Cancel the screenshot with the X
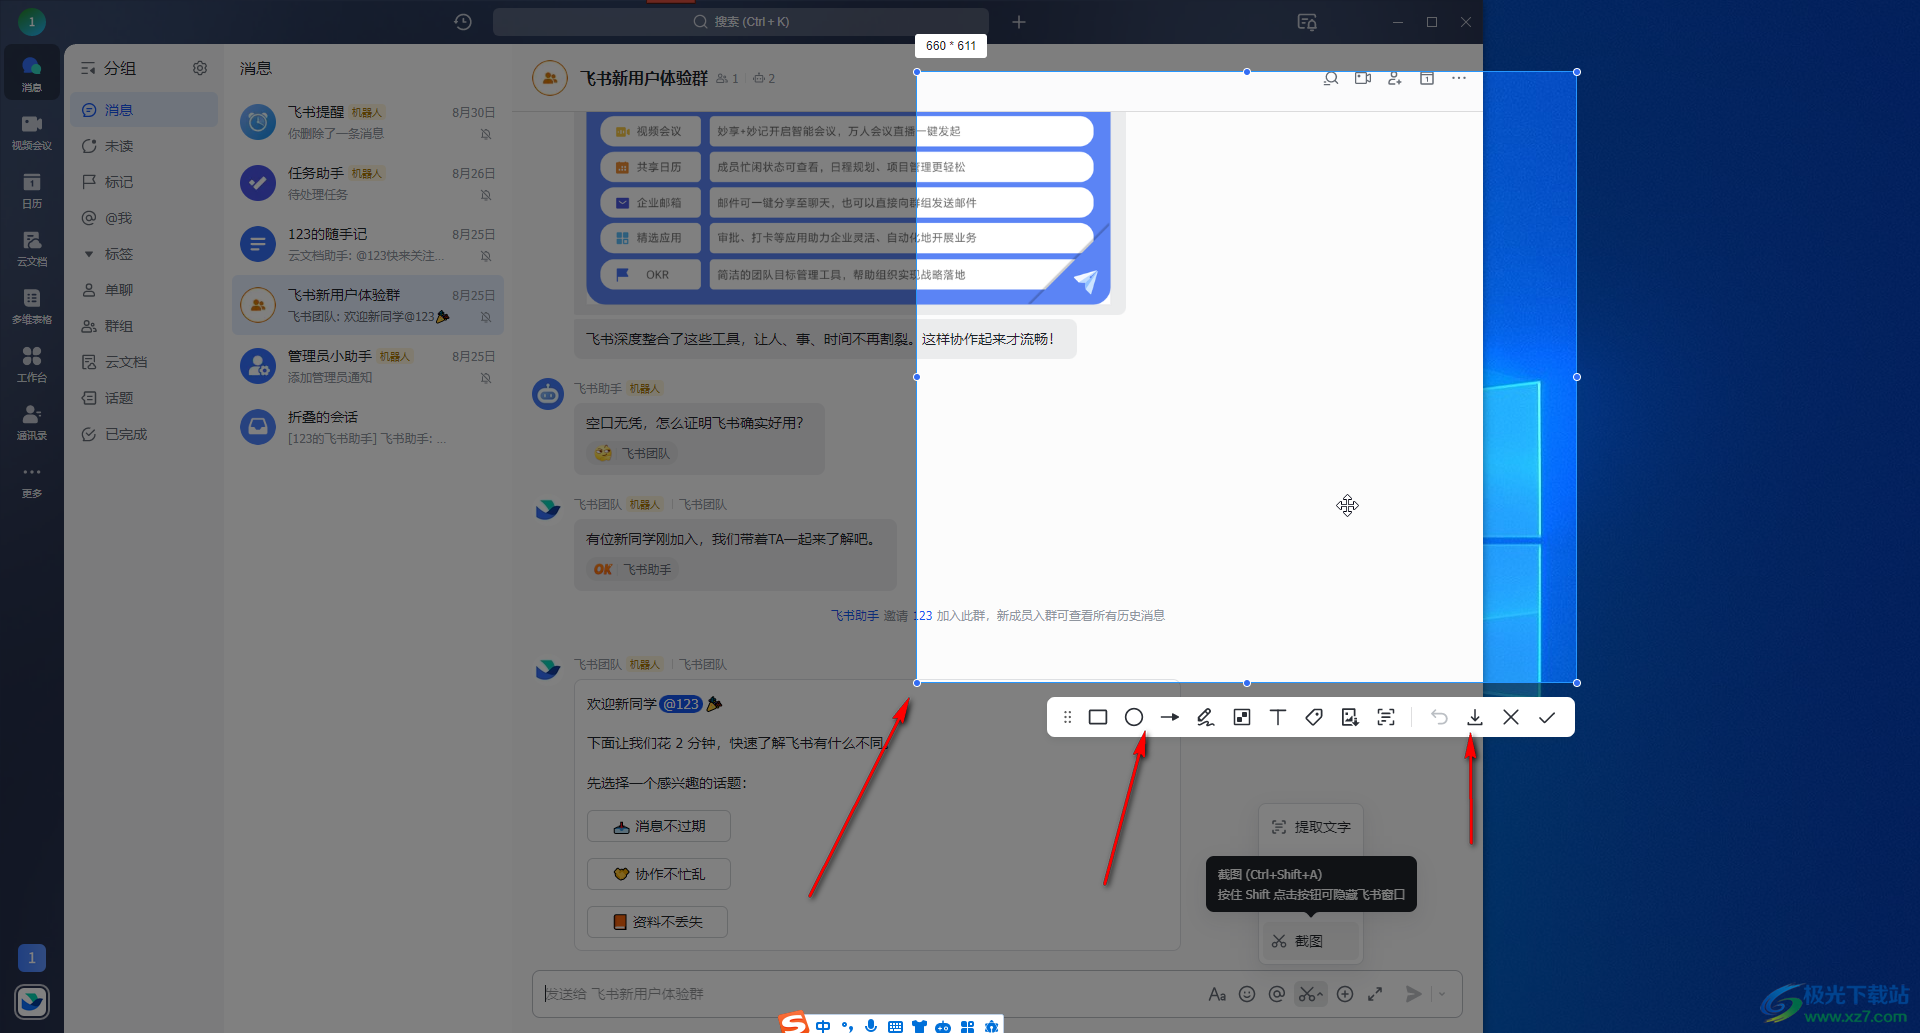Screen dimensions: 1920x1033 1511,717
